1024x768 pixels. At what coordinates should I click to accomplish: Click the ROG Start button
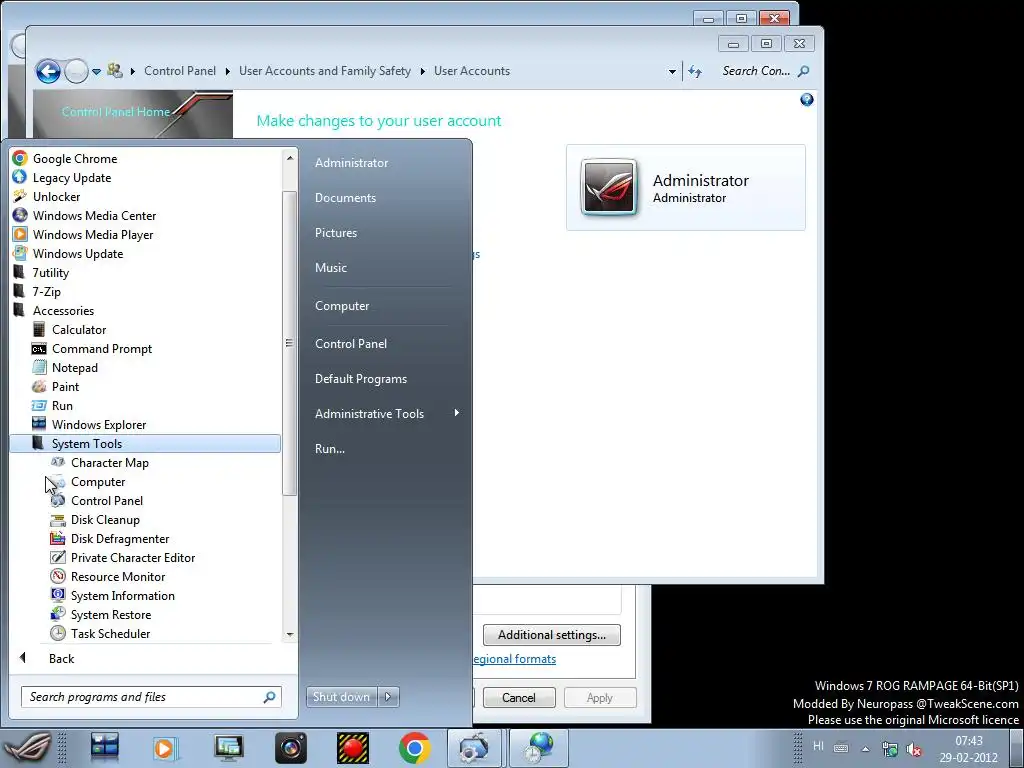click(27, 748)
